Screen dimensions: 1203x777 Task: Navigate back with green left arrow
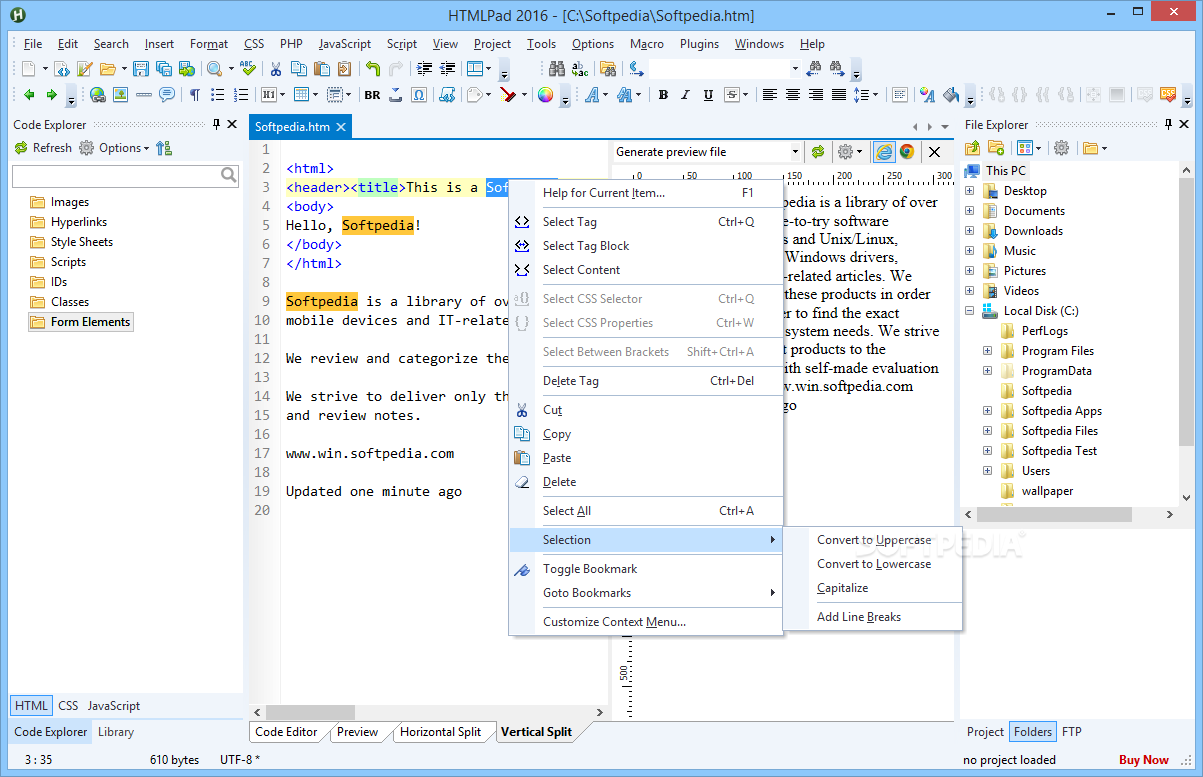click(28, 95)
